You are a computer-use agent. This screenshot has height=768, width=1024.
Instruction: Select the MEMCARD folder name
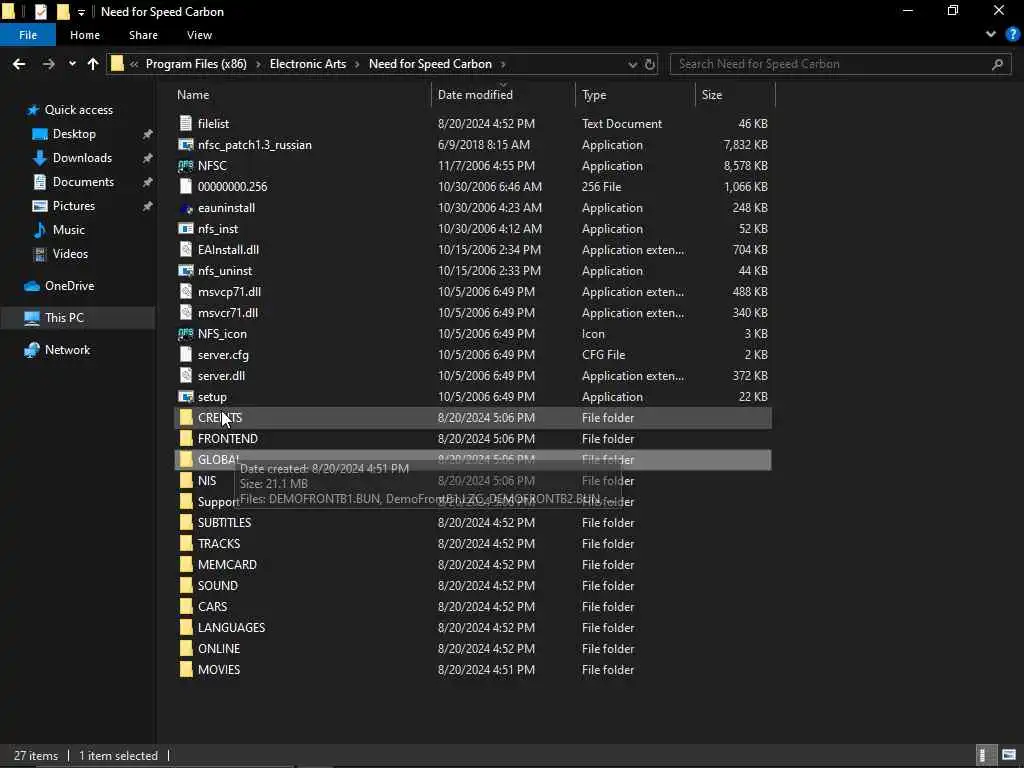coord(227,565)
